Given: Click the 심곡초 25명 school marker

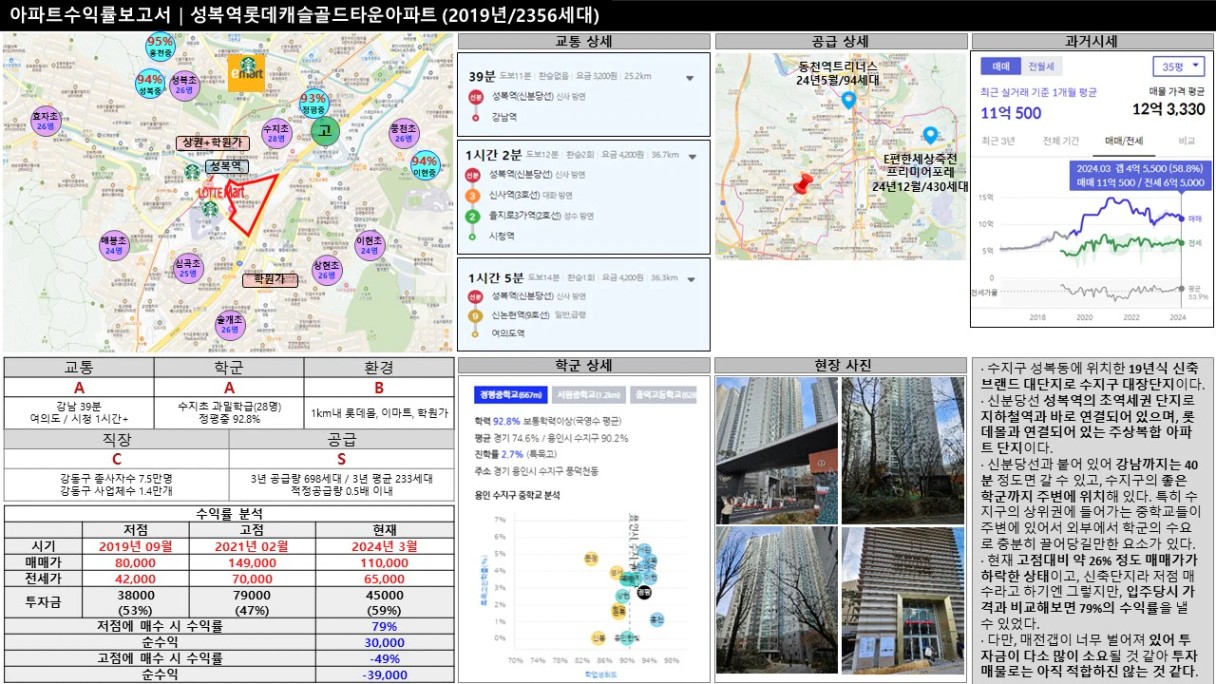Looking at the screenshot, I should coord(186,266).
